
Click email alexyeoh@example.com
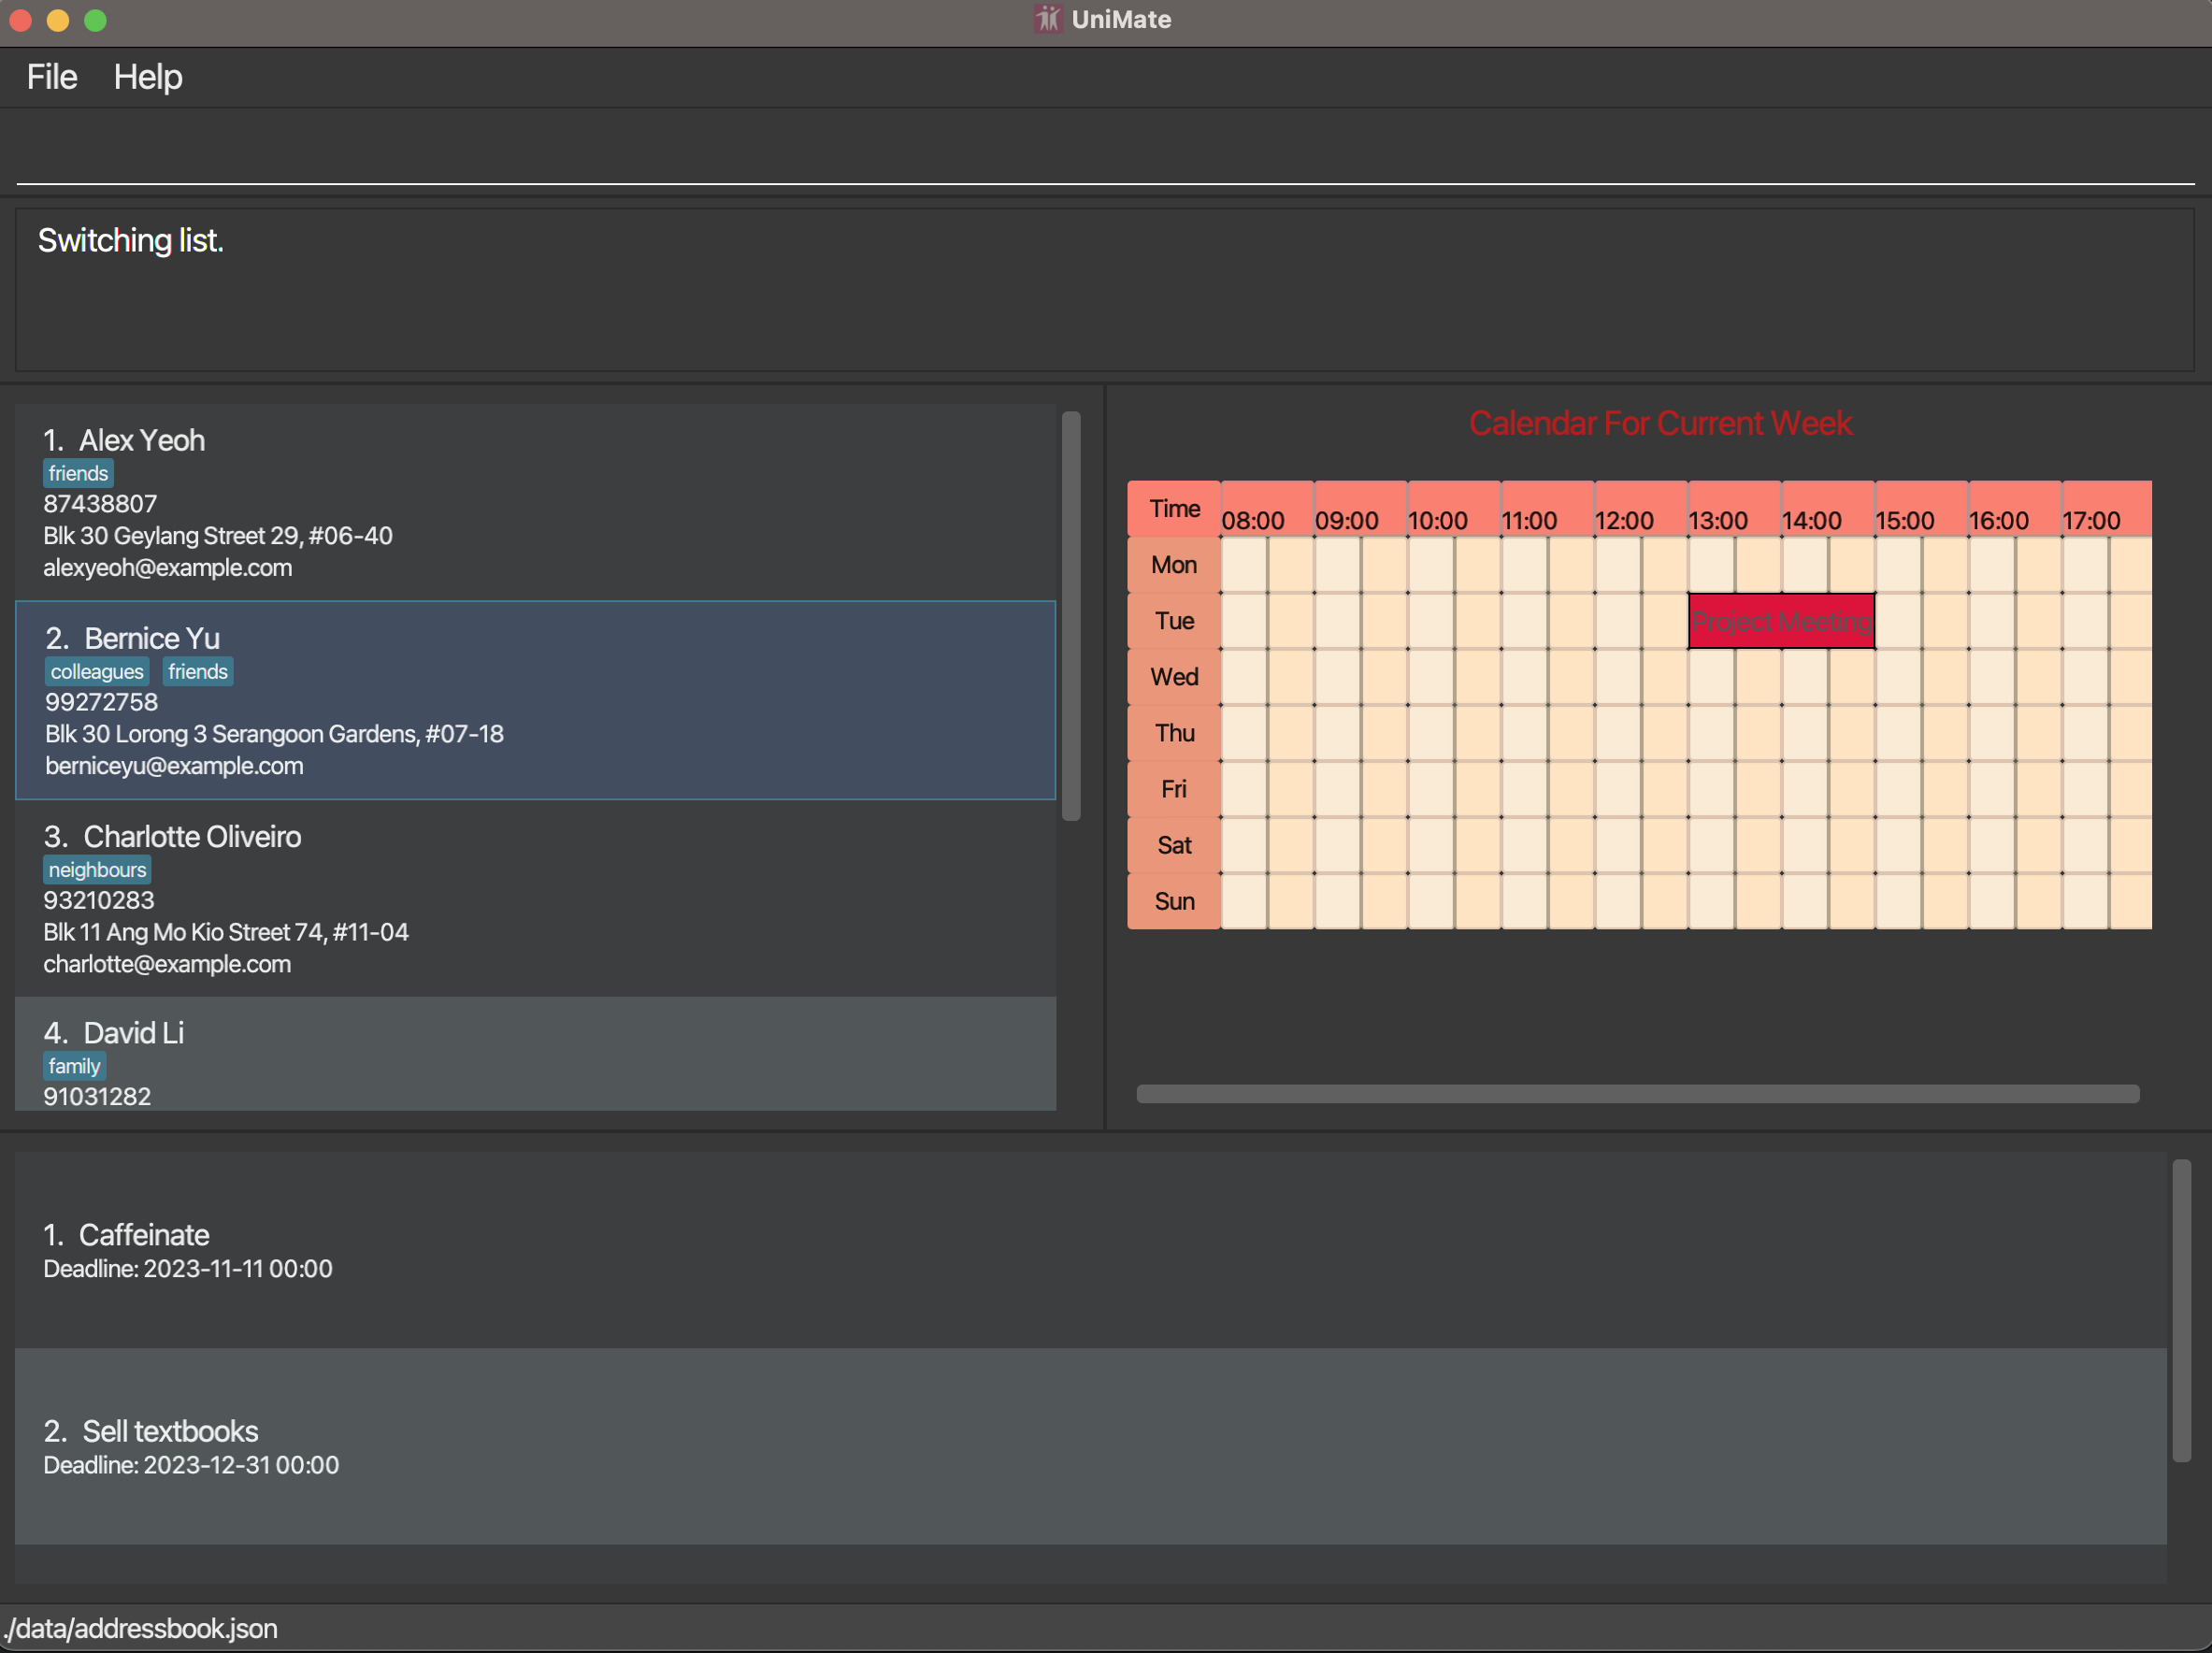168,568
